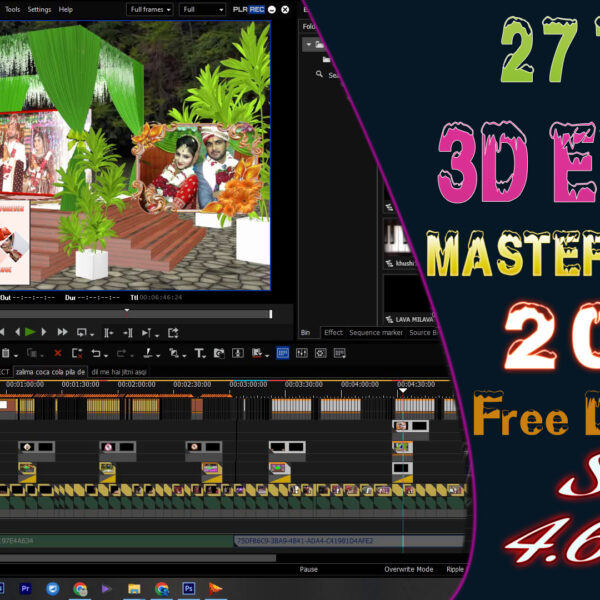Open the Full quality dropdown
Viewport: 600px width, 600px height.
203,9
